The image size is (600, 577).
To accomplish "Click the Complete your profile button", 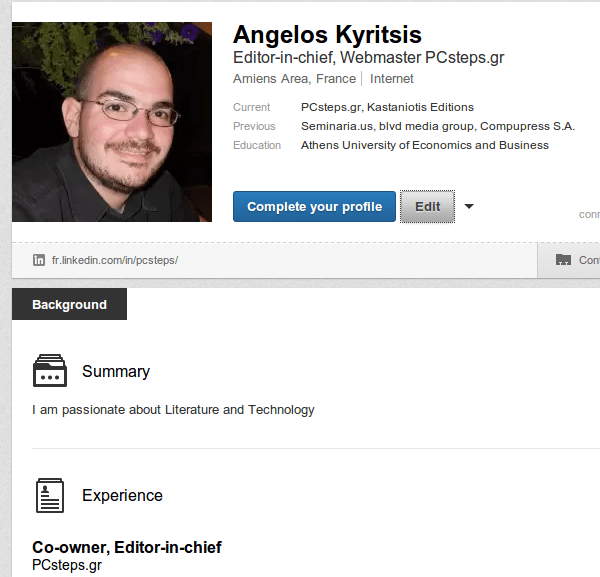I will coord(314,207).
